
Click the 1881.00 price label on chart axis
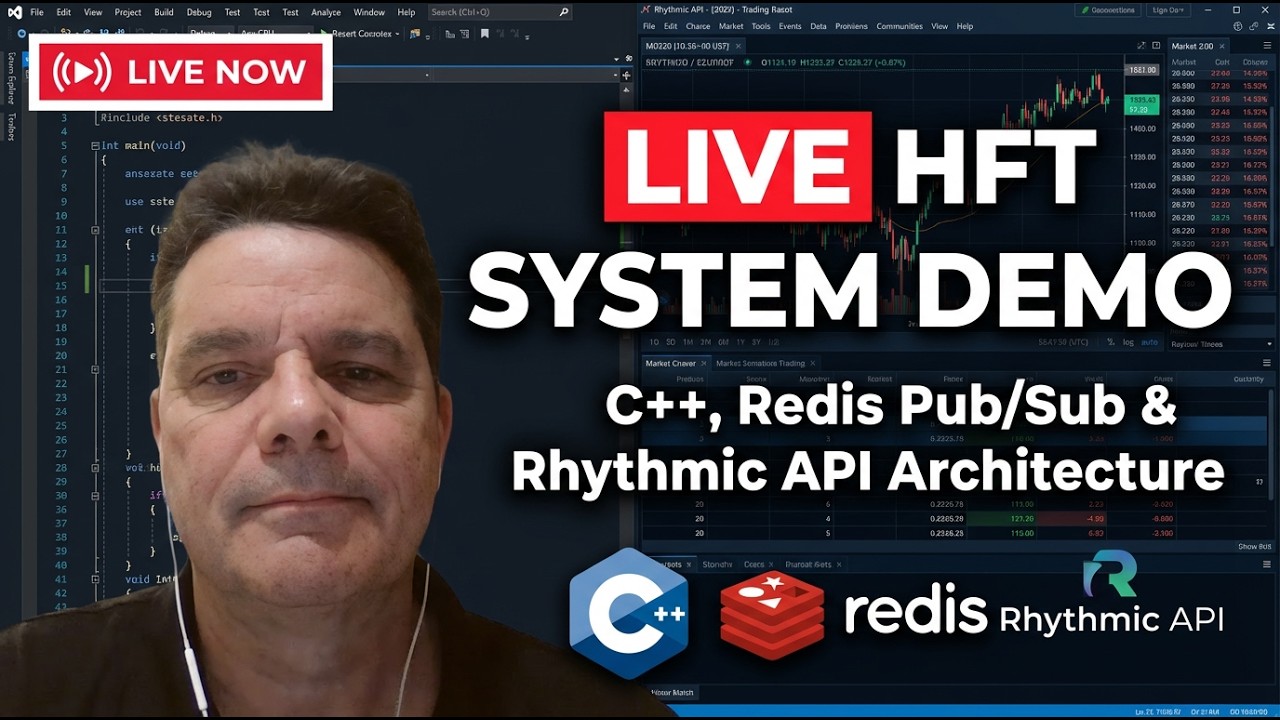point(1141,70)
